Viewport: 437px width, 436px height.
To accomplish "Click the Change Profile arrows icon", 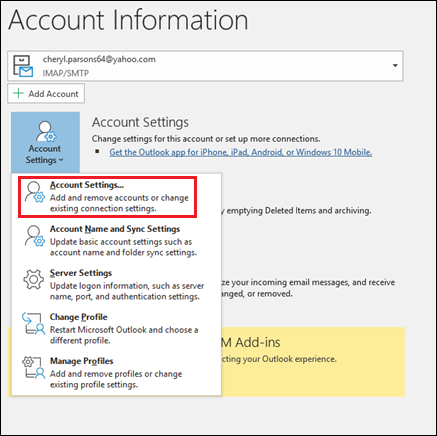I will [x=33, y=323].
